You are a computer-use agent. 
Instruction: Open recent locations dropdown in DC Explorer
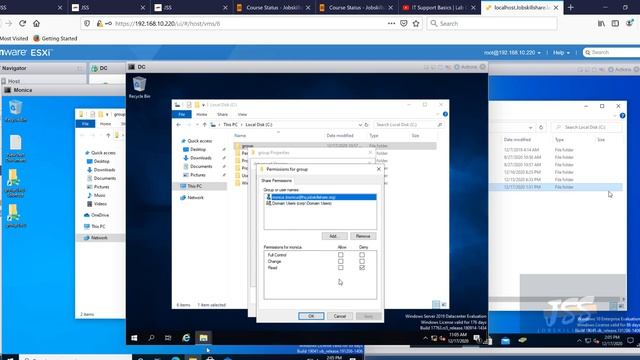(x=197, y=124)
